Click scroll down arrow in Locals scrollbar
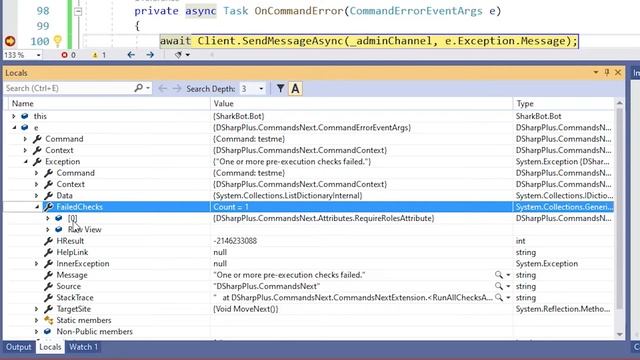 (620, 335)
